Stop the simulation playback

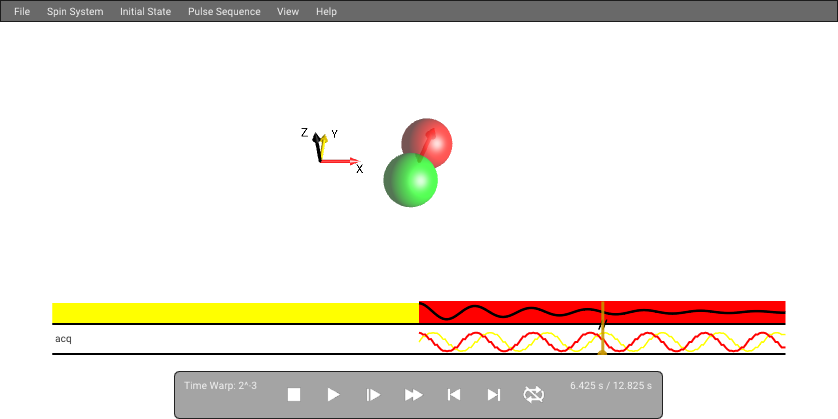(294, 395)
